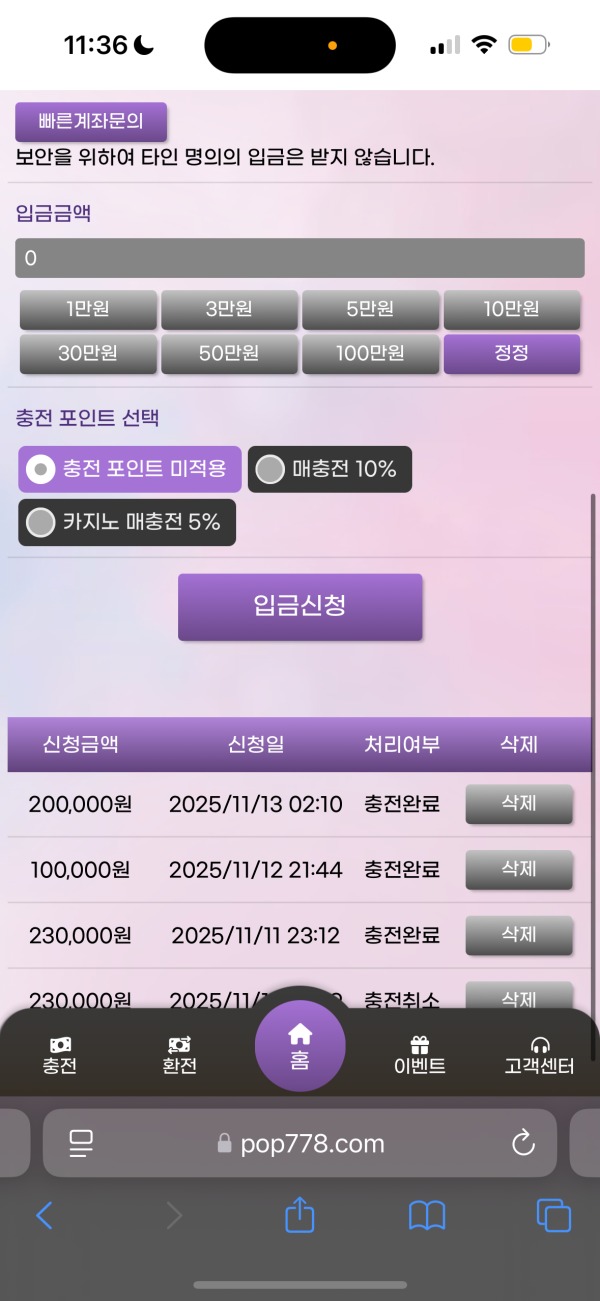The width and height of the screenshot is (600, 1301).
Task: Tap the page reload icon in the address bar
Action: (523, 1144)
